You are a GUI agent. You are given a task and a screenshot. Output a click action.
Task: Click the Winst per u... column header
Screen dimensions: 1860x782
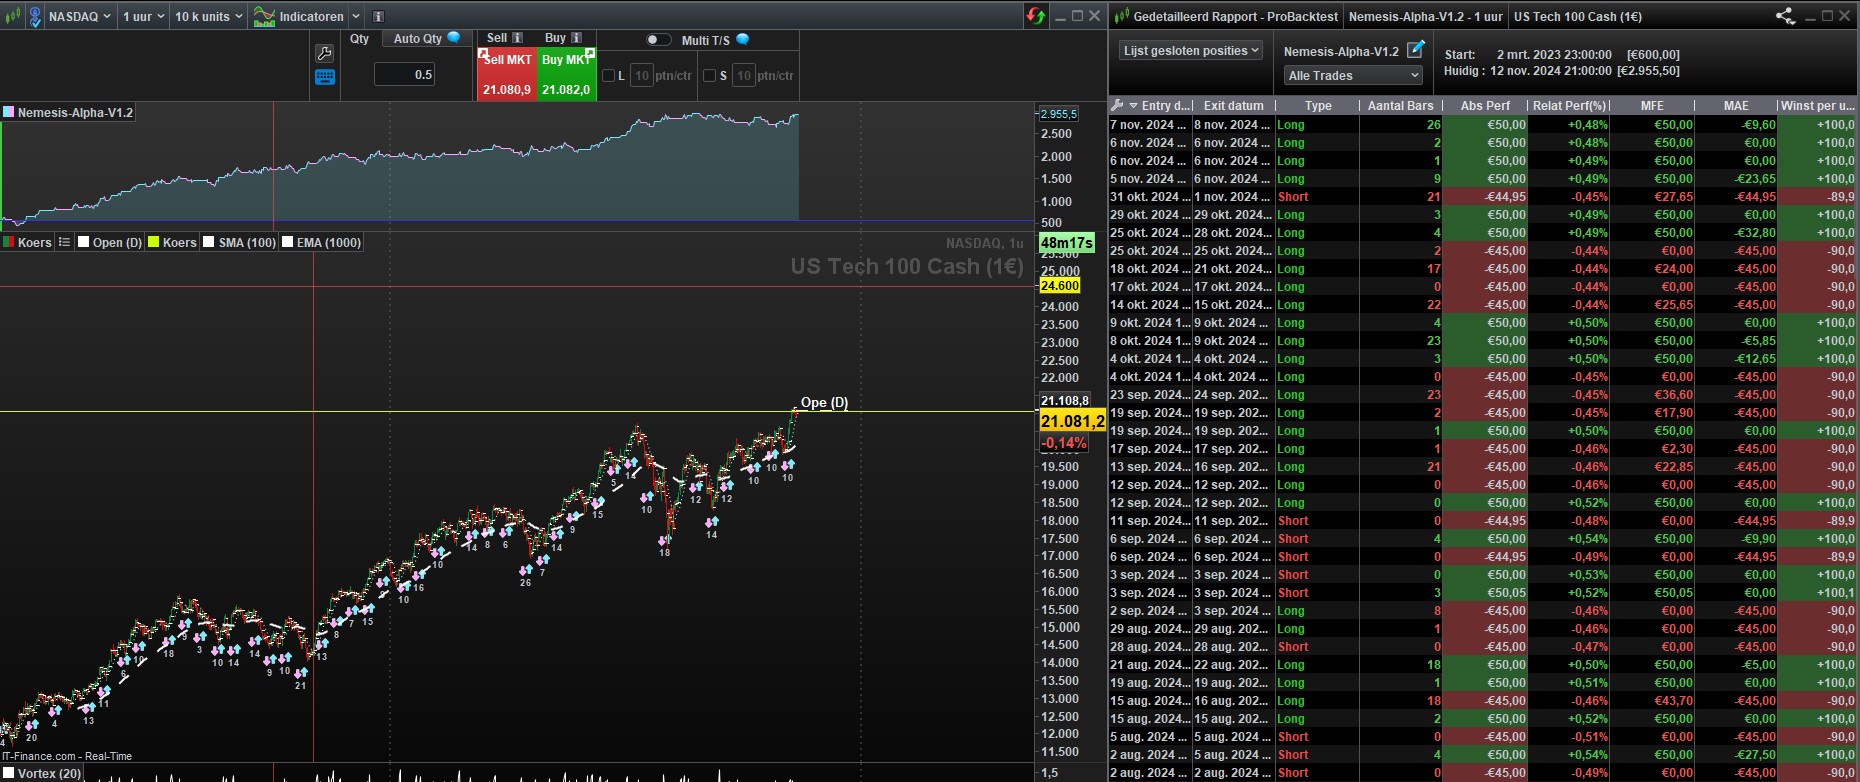point(1818,105)
